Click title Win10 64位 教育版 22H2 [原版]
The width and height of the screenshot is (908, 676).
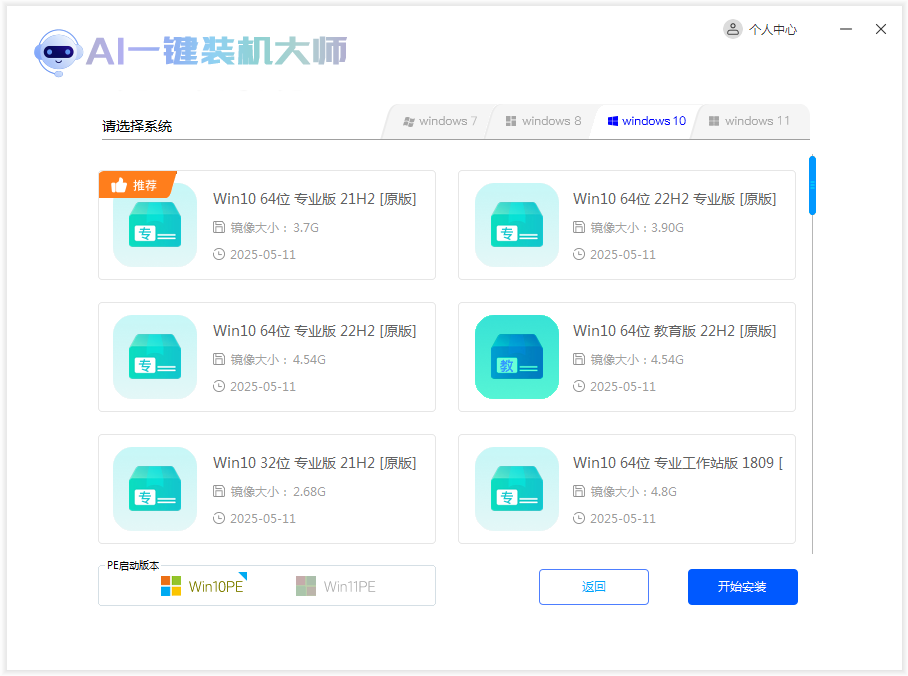(675, 331)
